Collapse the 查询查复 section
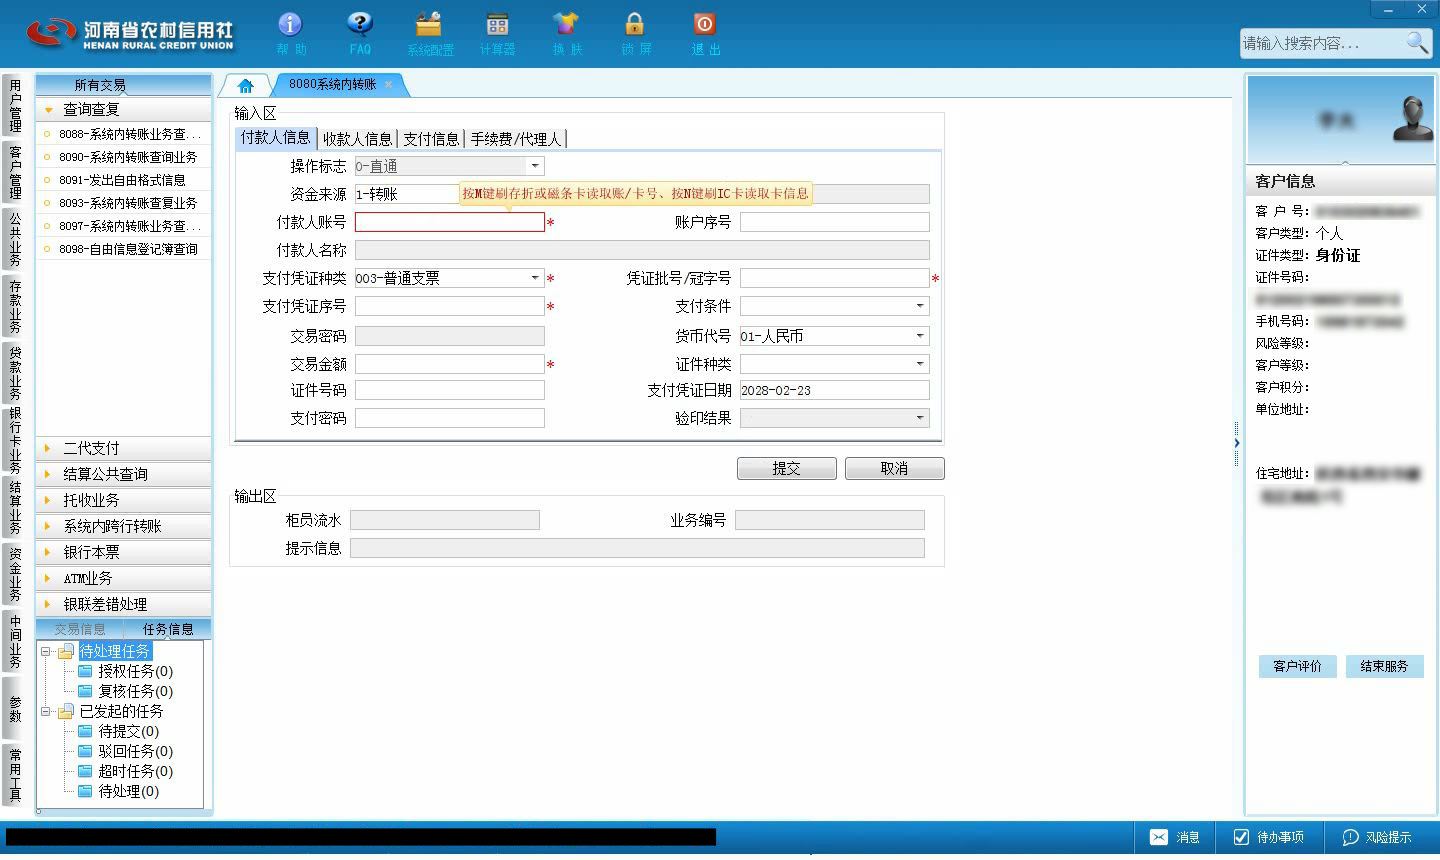This screenshot has width=1440, height=860. [x=124, y=109]
